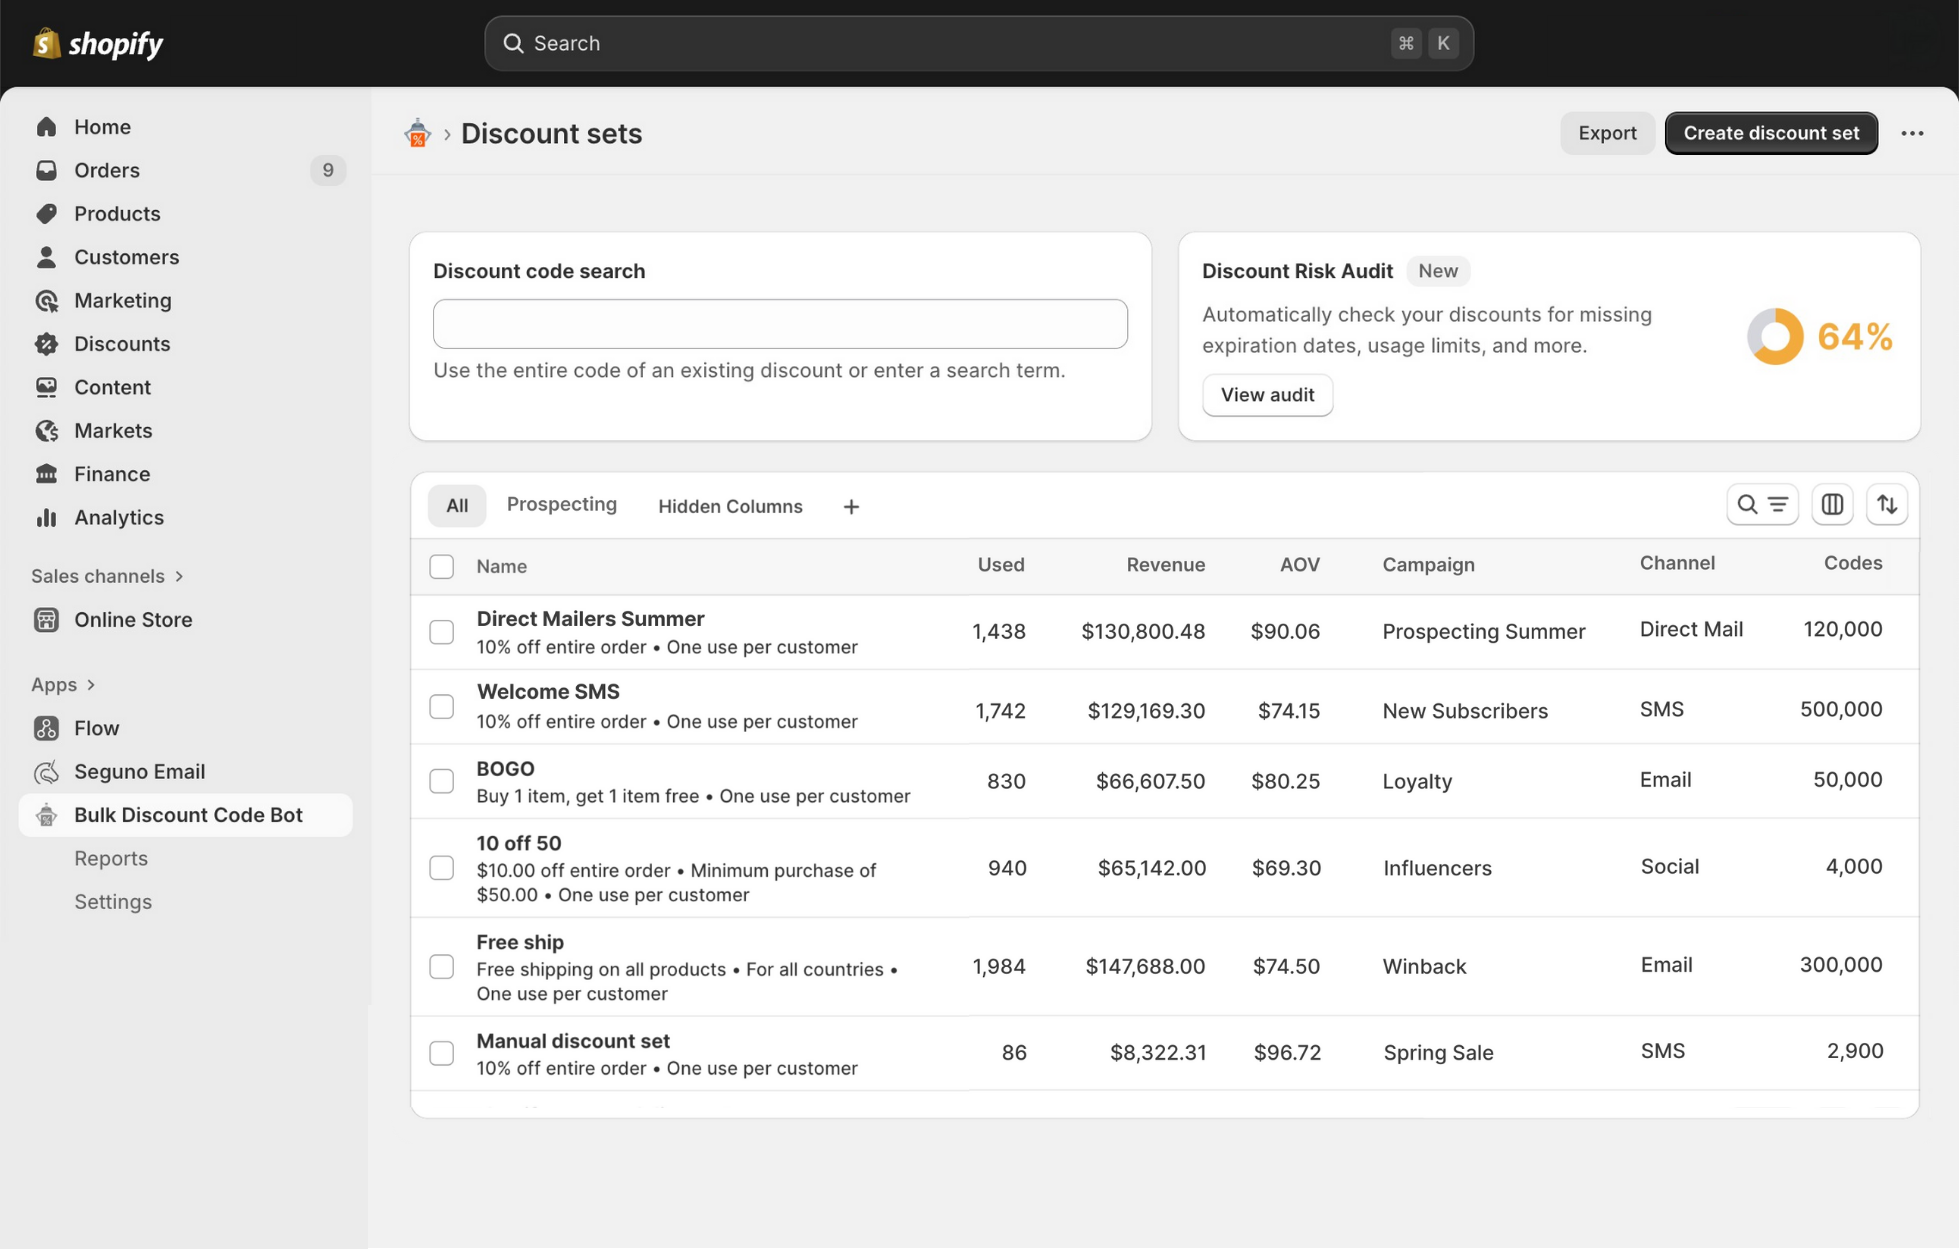1959x1250 pixels.
Task: Click the sort arrows icon
Action: coord(1886,505)
